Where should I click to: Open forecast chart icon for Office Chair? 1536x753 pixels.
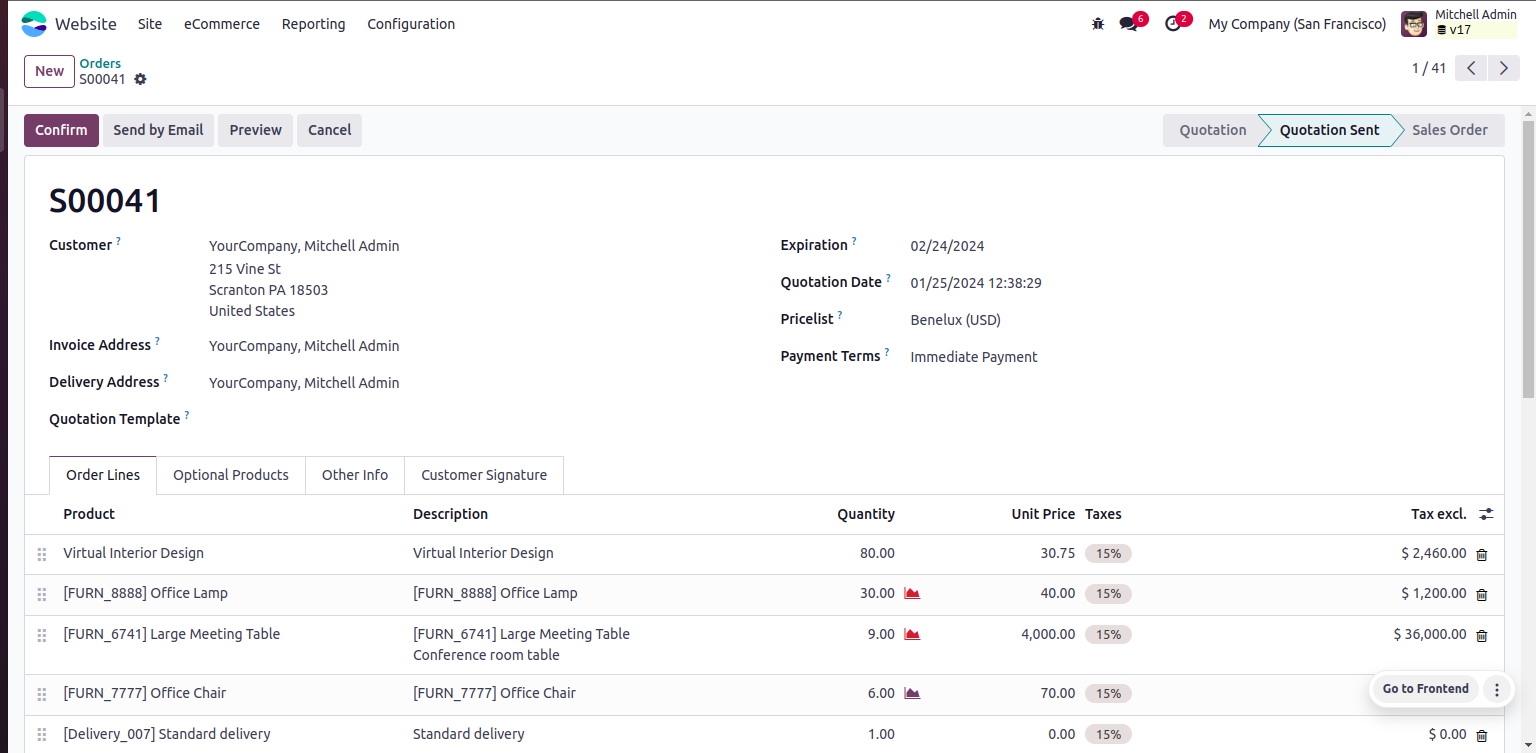click(912, 693)
